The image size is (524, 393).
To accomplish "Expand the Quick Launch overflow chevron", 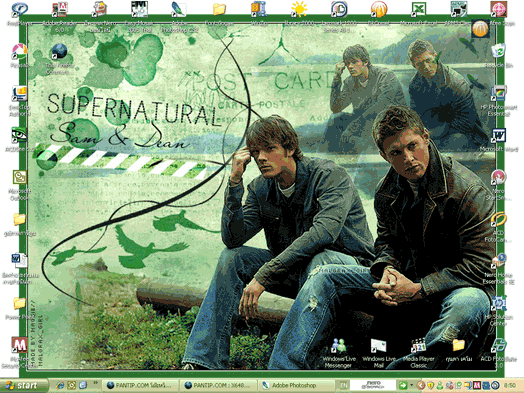I will pyautogui.click(x=95, y=383).
